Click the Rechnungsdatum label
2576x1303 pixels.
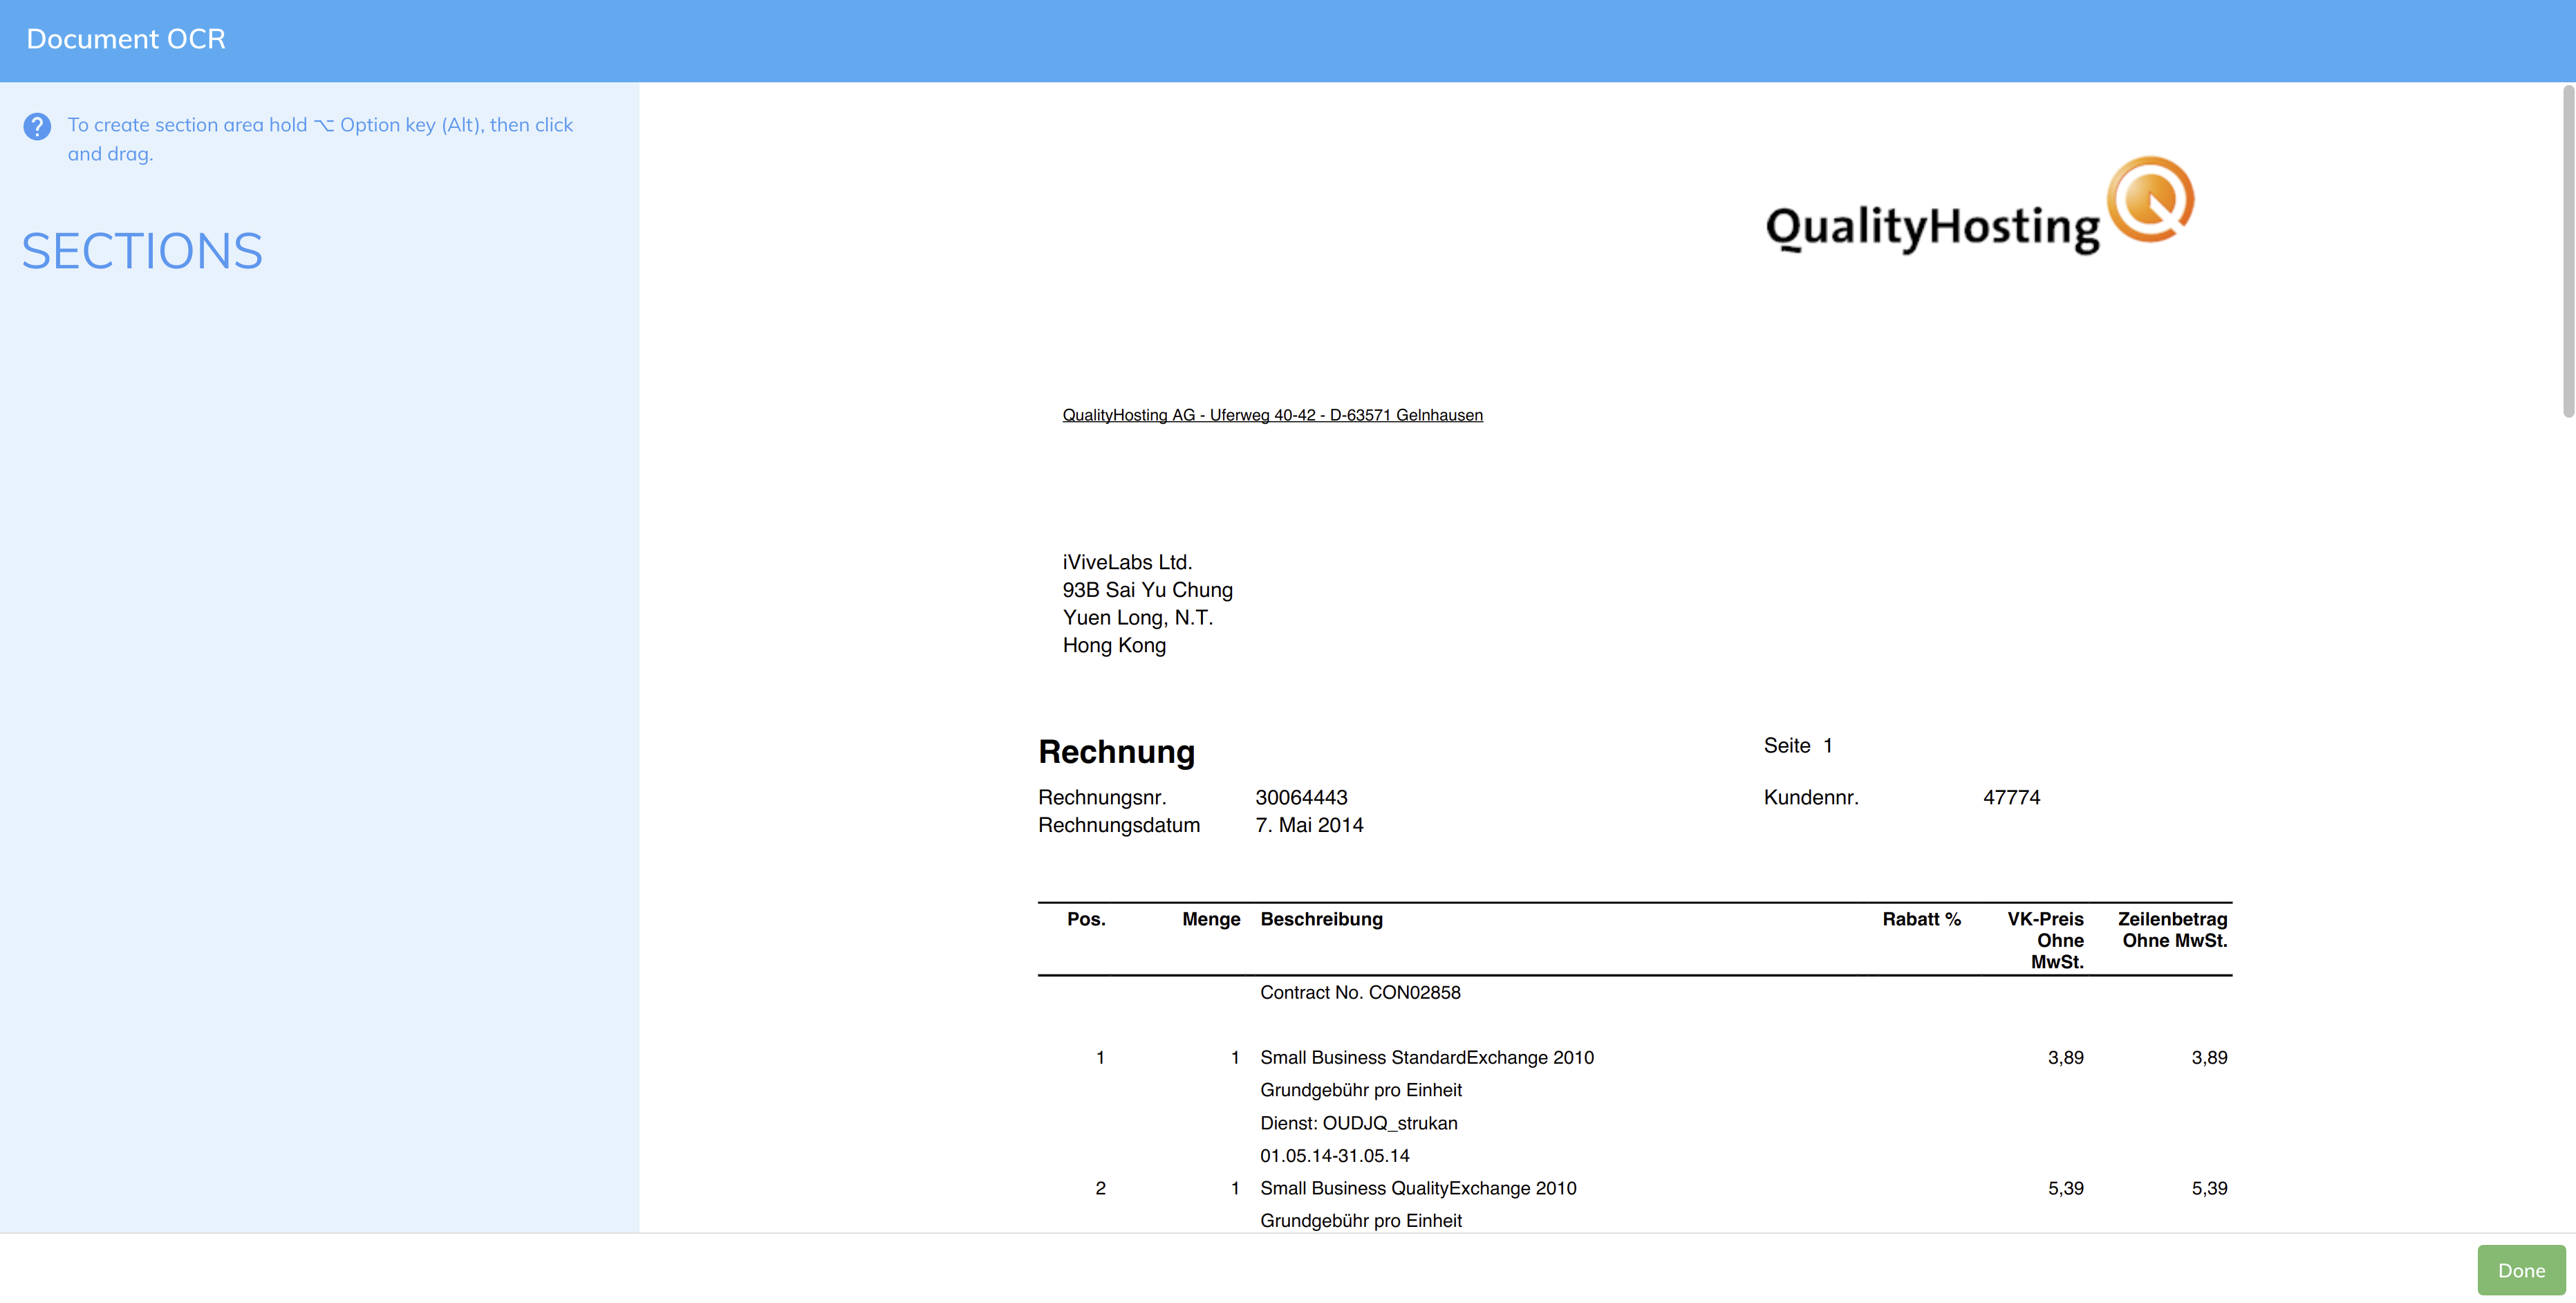coord(1119,825)
